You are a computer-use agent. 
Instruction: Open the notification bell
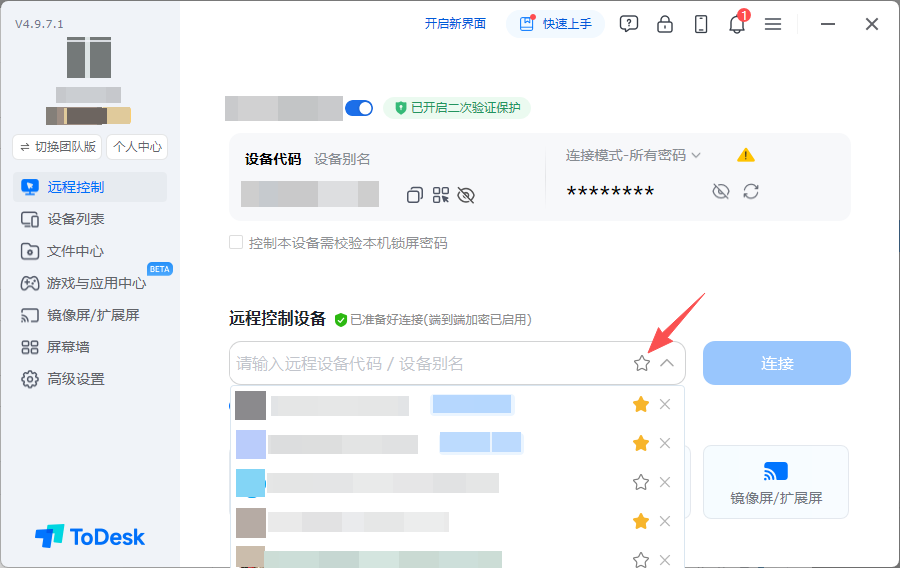coord(736,24)
